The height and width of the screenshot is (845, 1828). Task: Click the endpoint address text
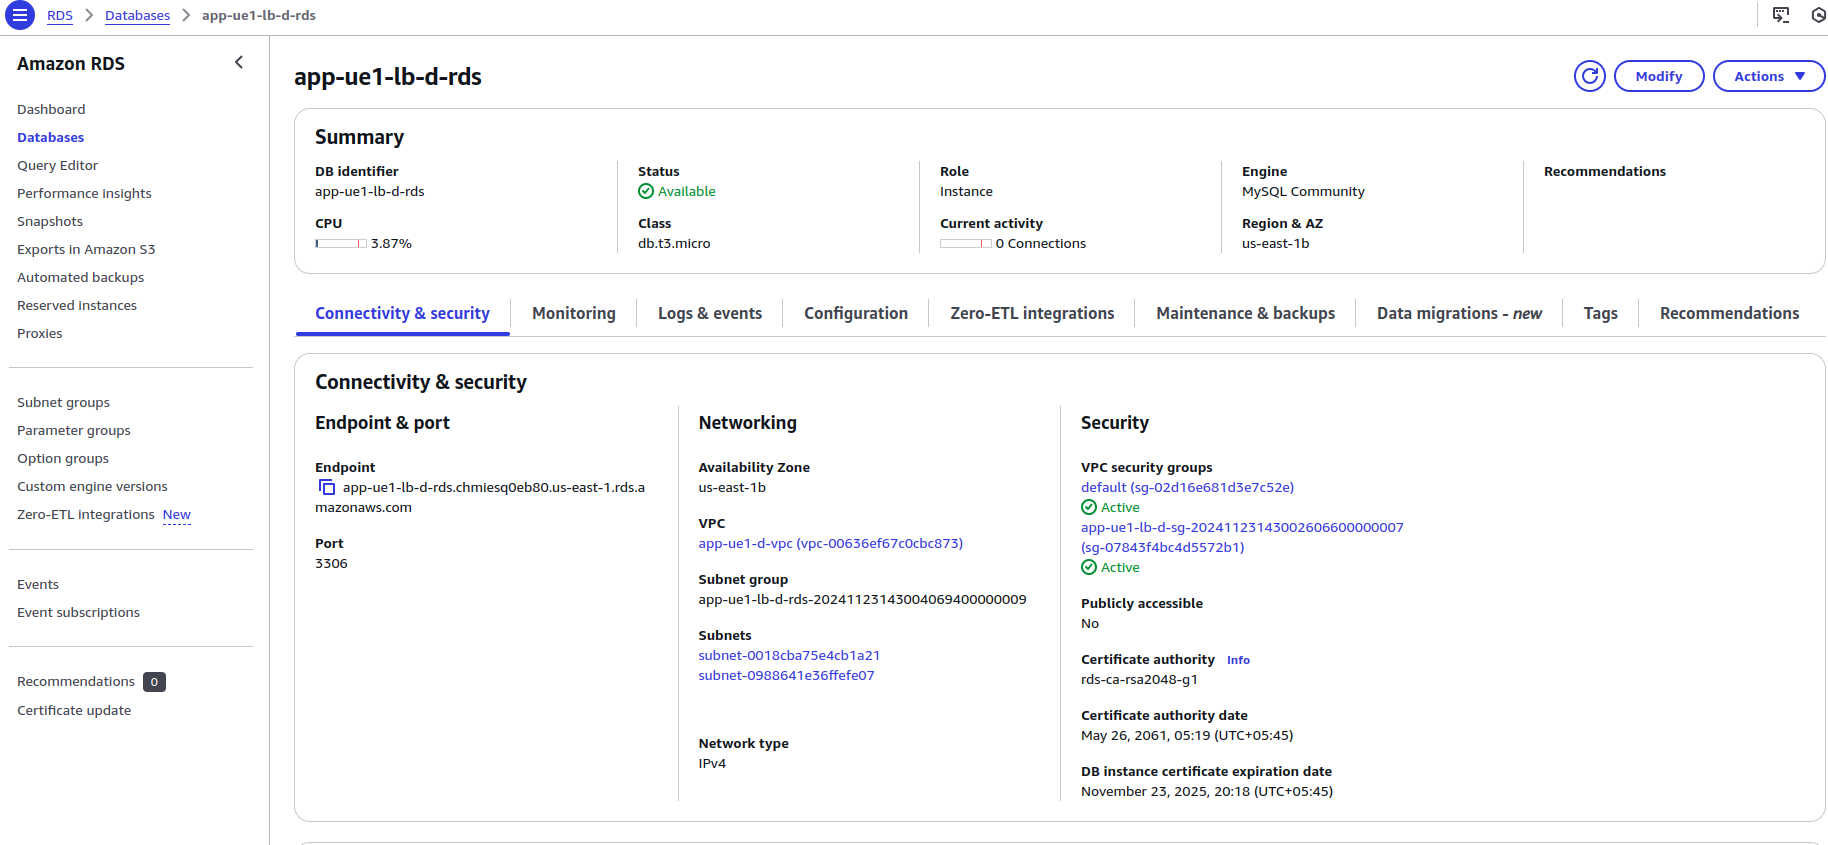(480, 497)
